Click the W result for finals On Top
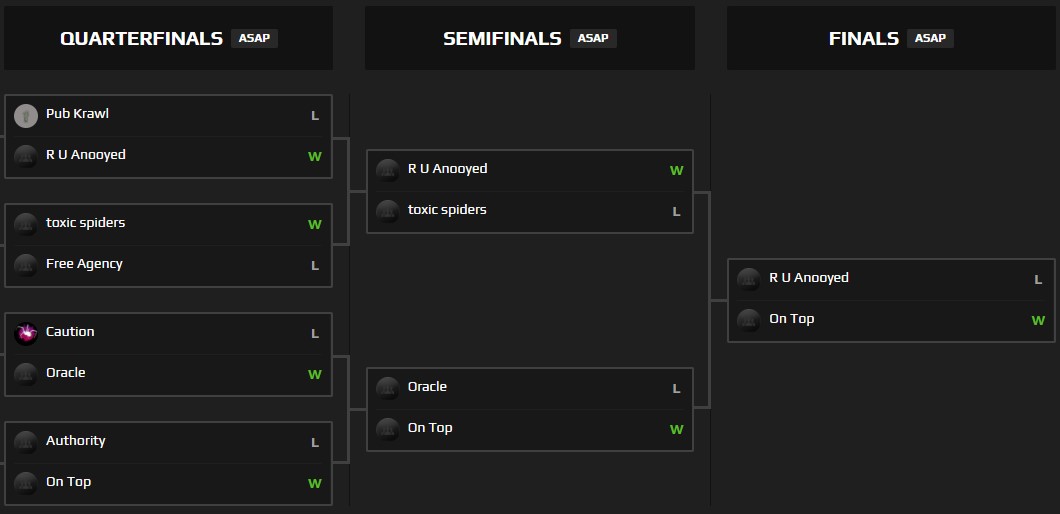Viewport: 1060px width, 514px height. 1038,321
